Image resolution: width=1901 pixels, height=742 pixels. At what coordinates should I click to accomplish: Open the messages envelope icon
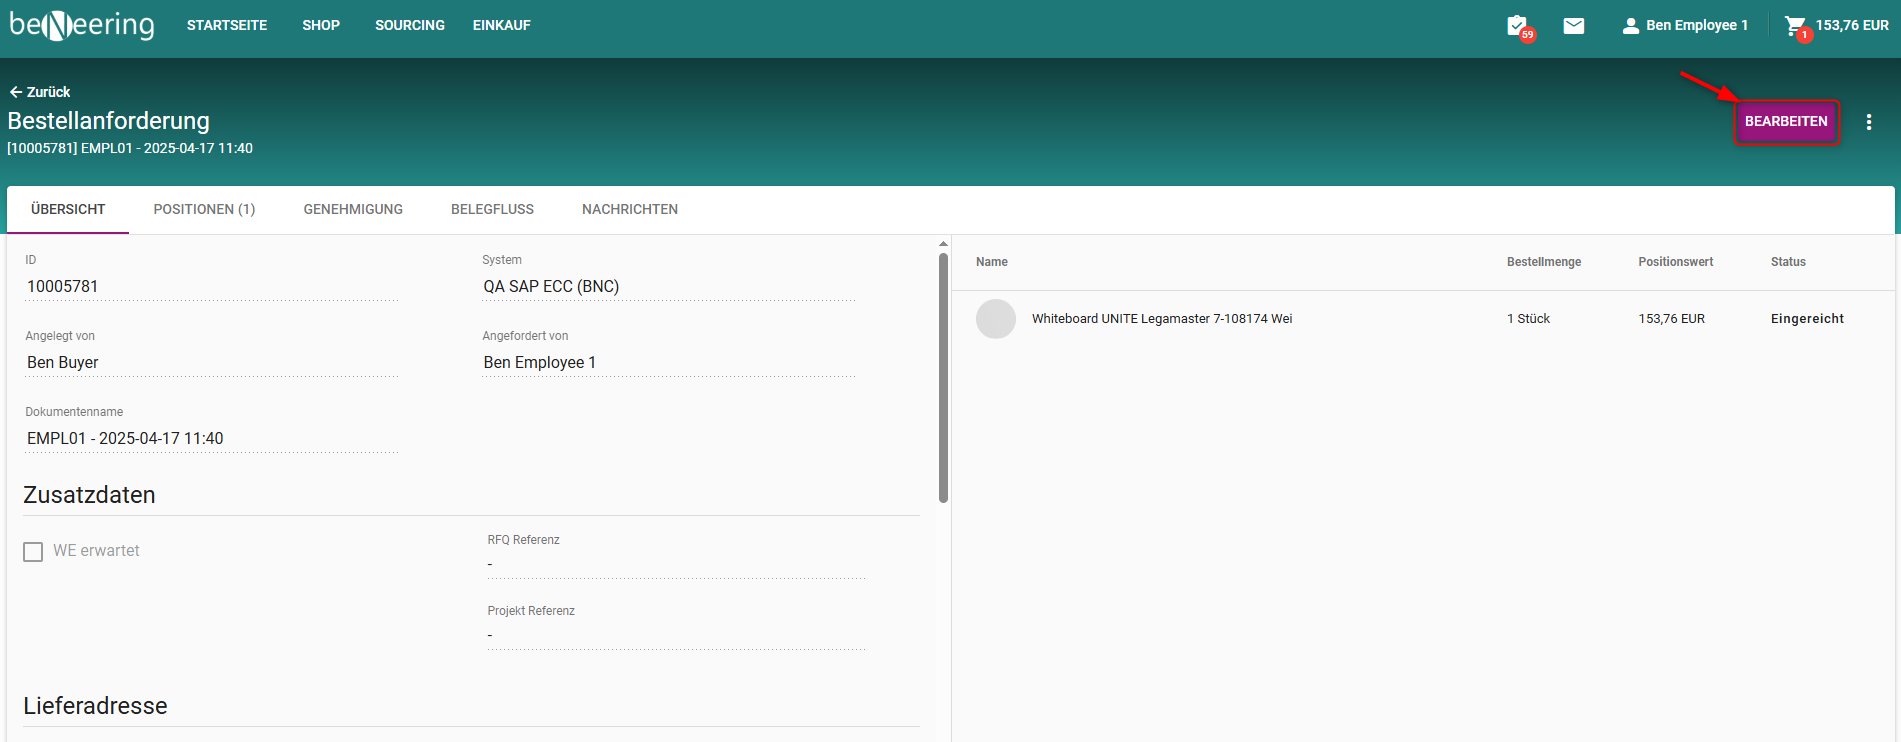1574,26
